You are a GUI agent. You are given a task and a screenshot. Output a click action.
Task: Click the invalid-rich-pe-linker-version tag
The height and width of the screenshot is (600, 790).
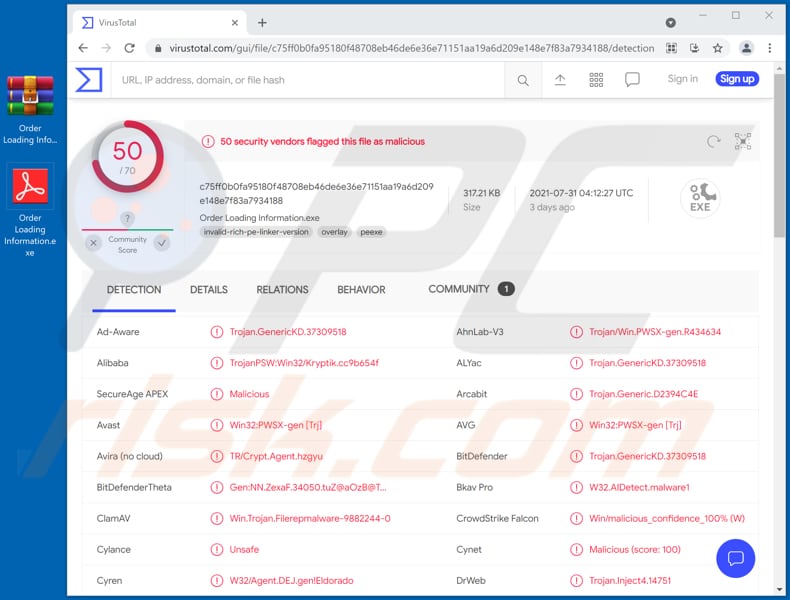256,232
